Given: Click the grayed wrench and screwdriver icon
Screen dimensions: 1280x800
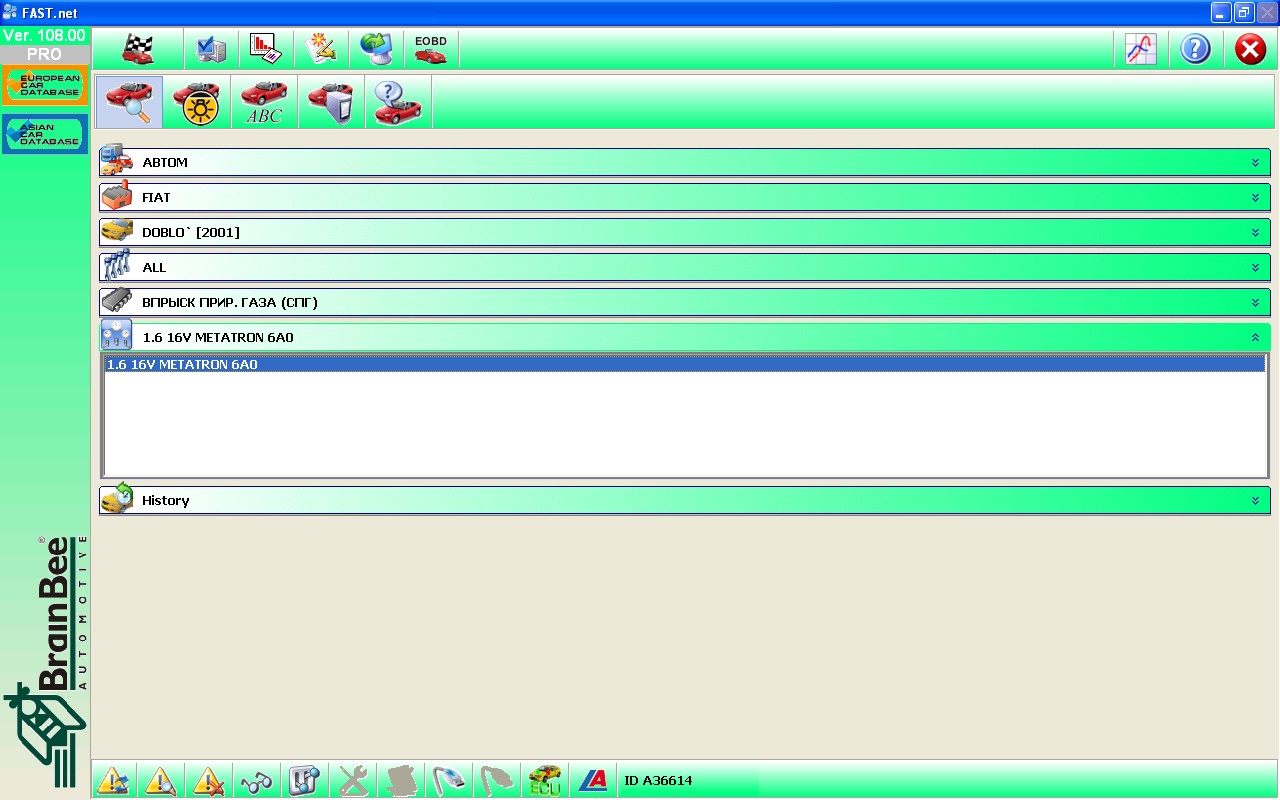Looking at the screenshot, I should tap(352, 780).
